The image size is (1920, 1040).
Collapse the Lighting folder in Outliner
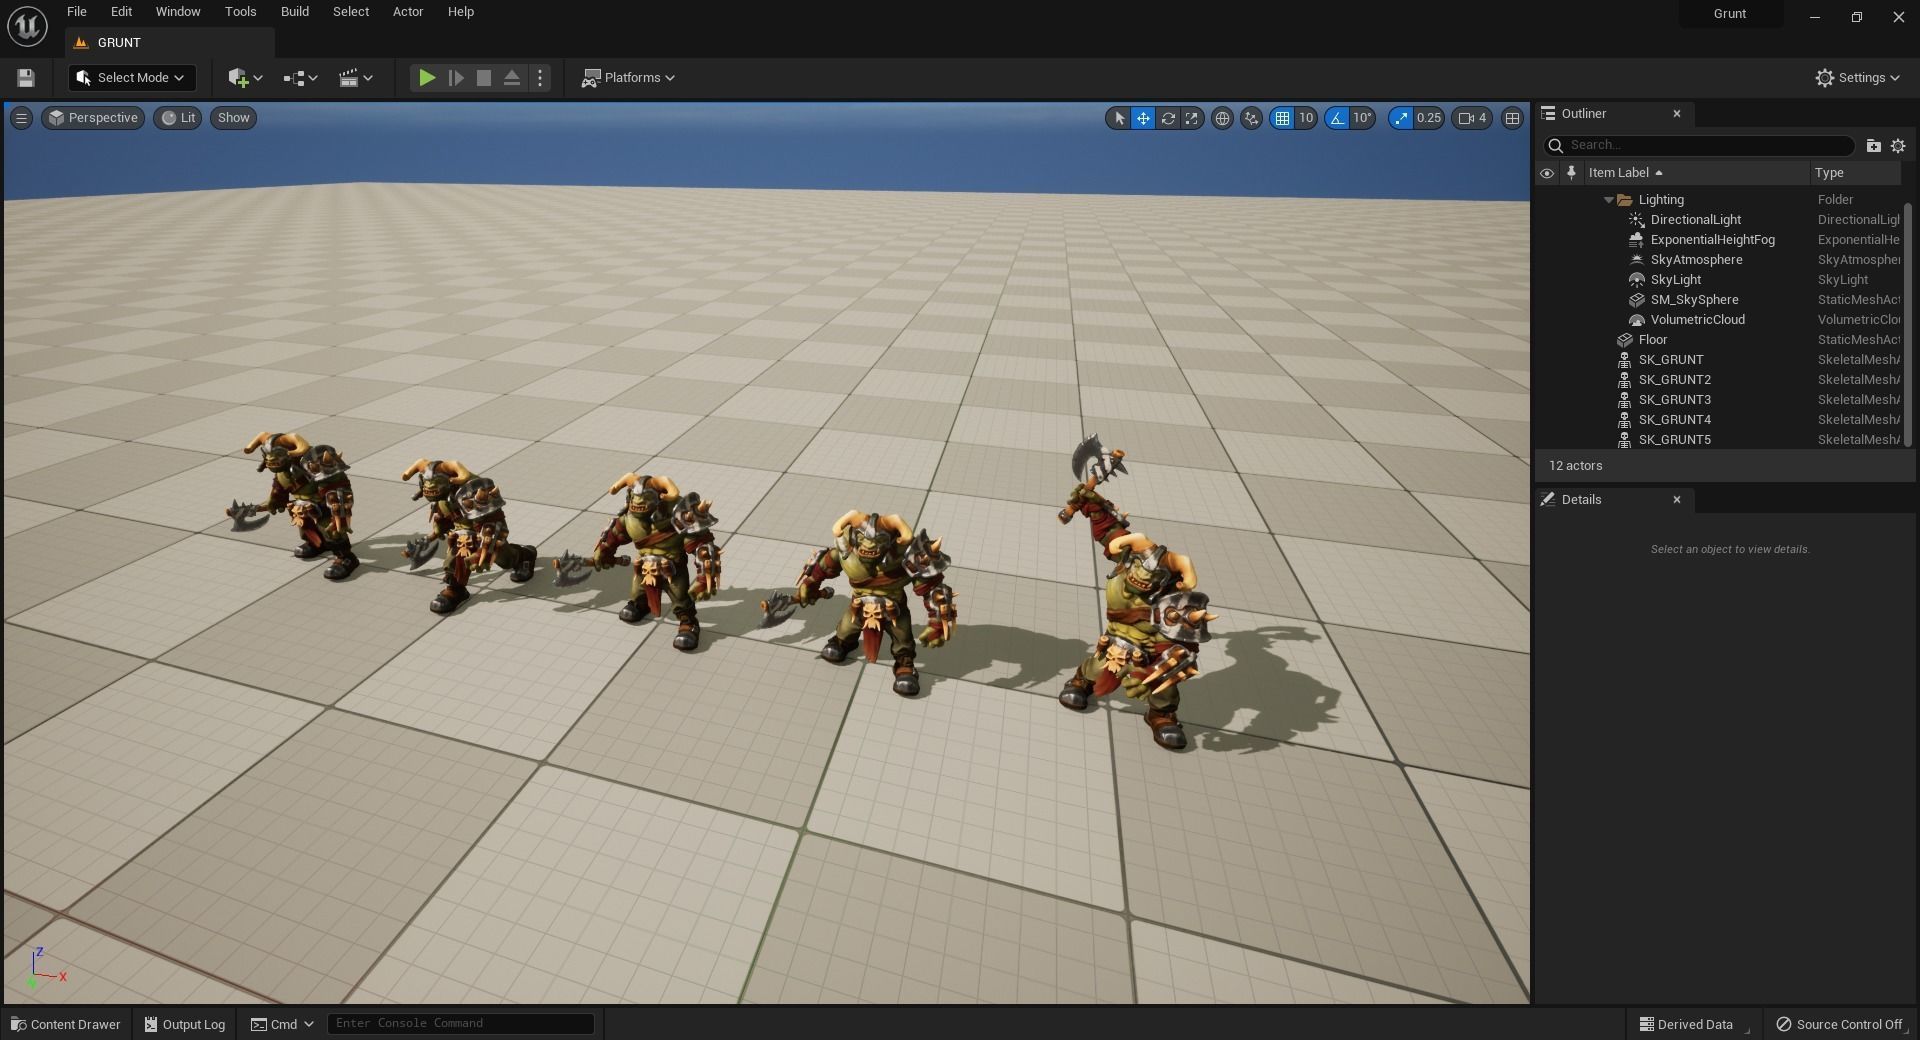[x=1608, y=200]
